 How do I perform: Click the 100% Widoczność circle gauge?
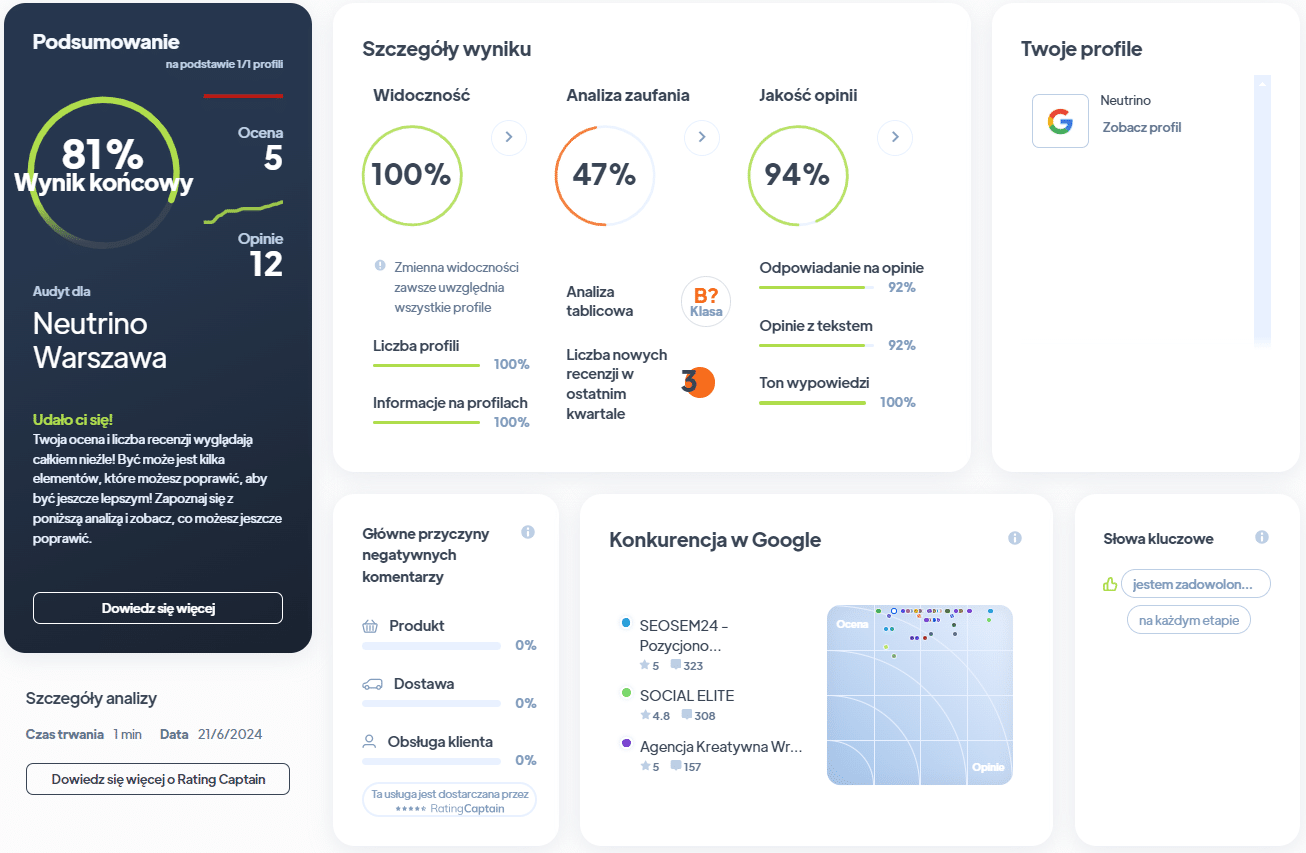coord(412,175)
